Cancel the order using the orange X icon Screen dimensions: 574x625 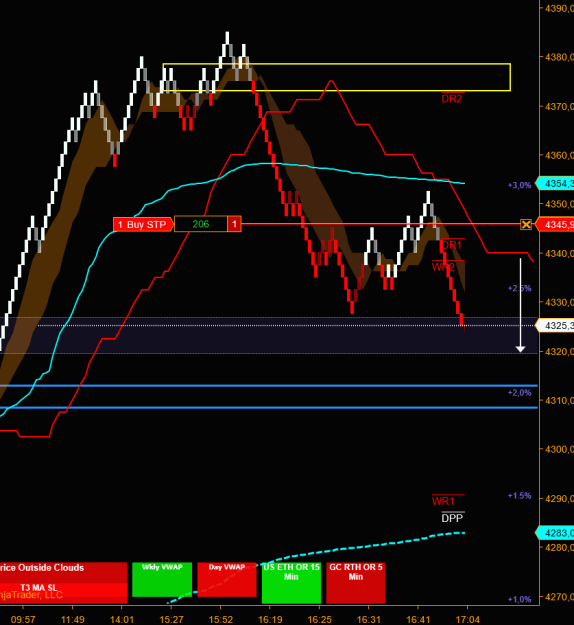526,224
